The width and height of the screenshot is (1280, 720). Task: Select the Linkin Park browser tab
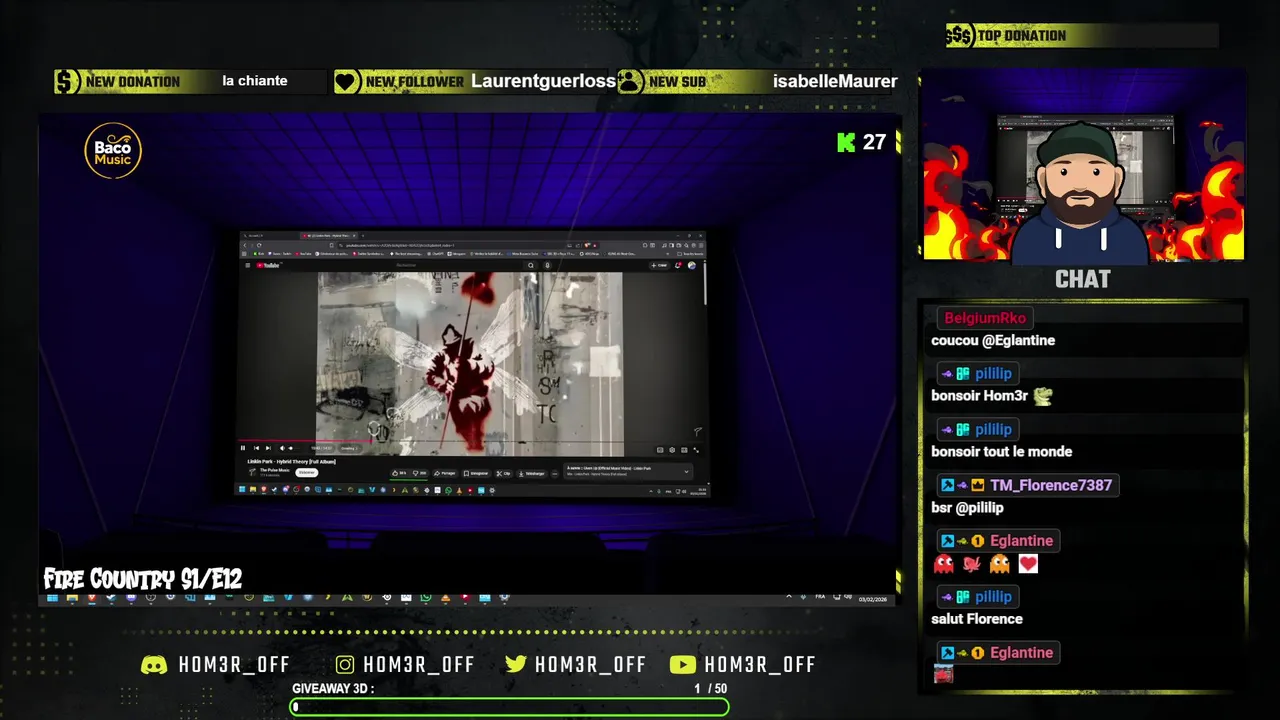329,236
